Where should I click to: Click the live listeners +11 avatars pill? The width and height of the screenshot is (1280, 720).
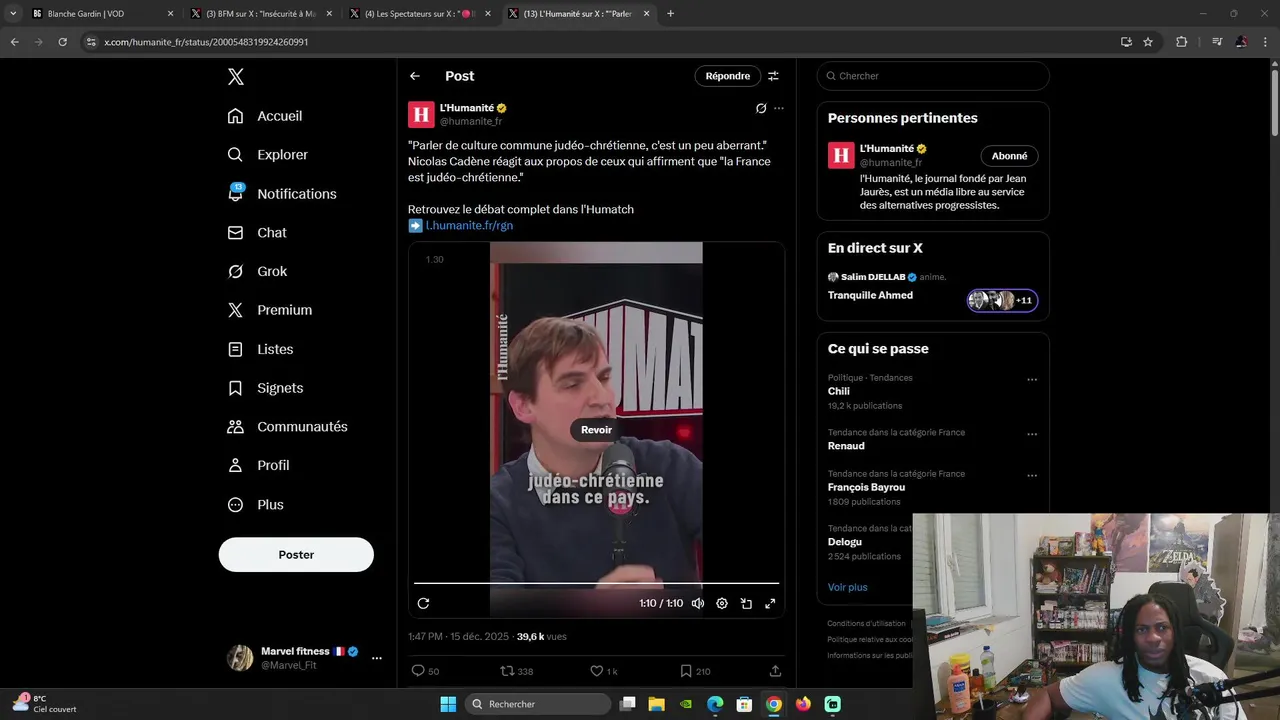[1002, 300]
